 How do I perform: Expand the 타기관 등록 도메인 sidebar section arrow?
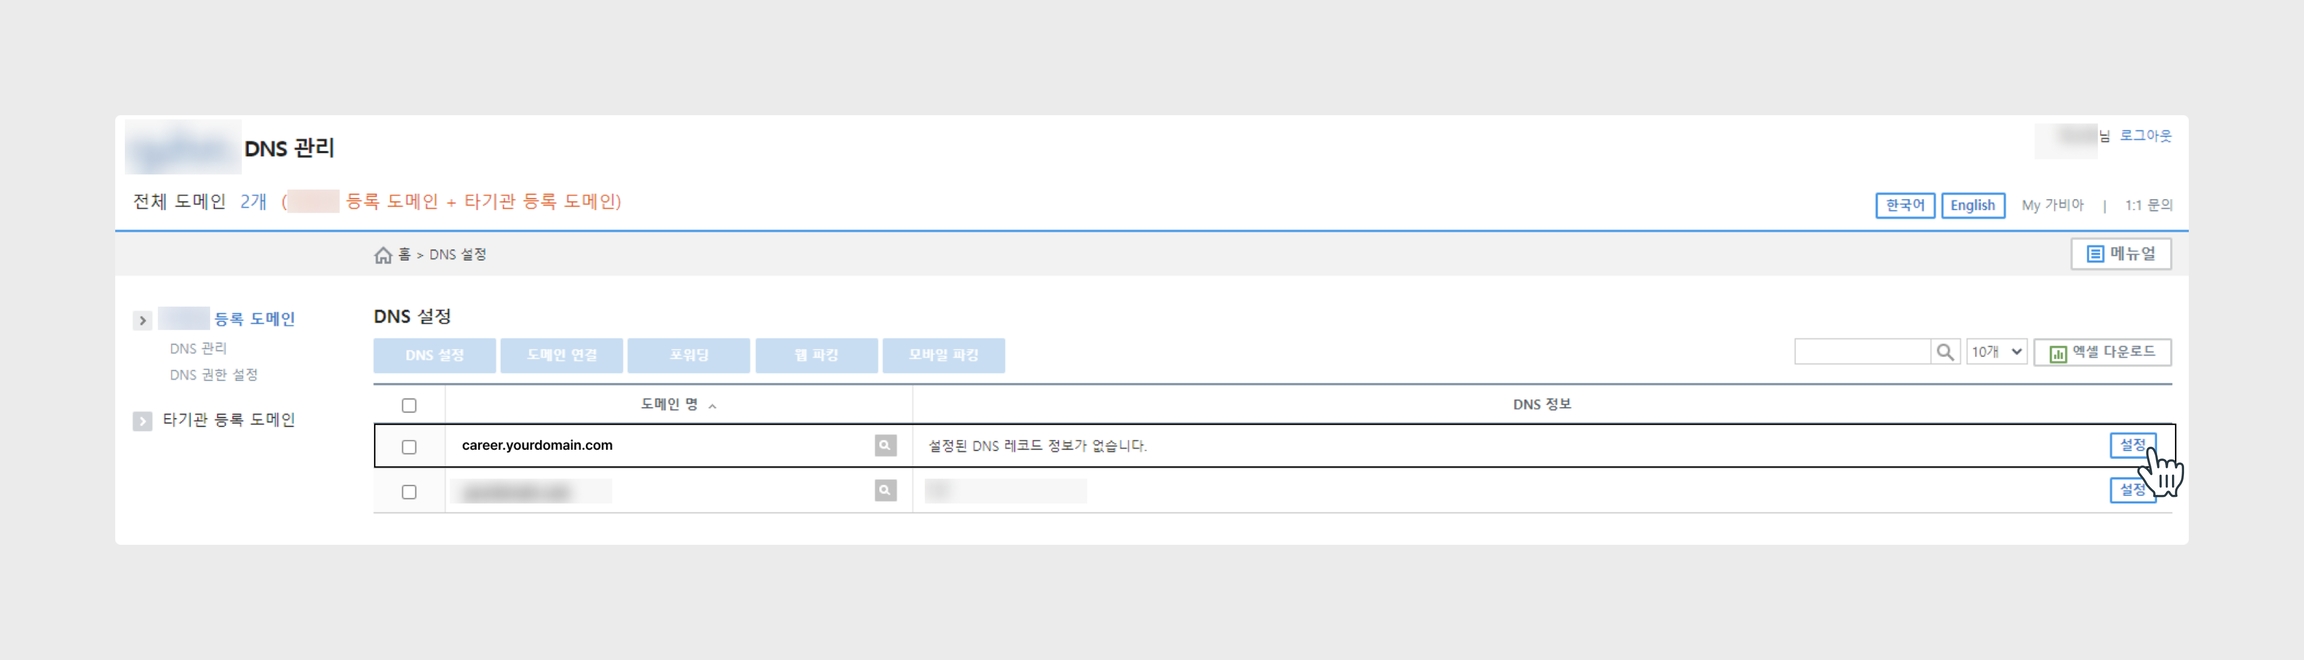pyautogui.click(x=142, y=421)
